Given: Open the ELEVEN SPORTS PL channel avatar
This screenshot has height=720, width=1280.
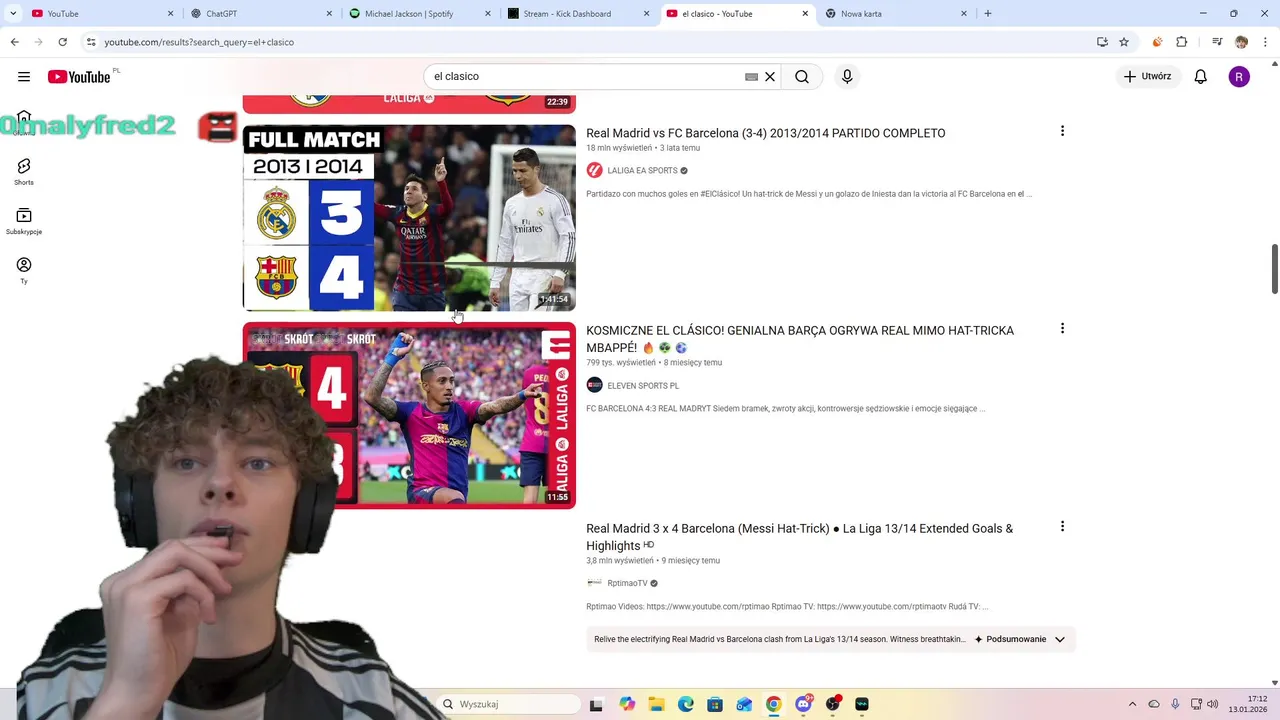Looking at the screenshot, I should point(594,385).
